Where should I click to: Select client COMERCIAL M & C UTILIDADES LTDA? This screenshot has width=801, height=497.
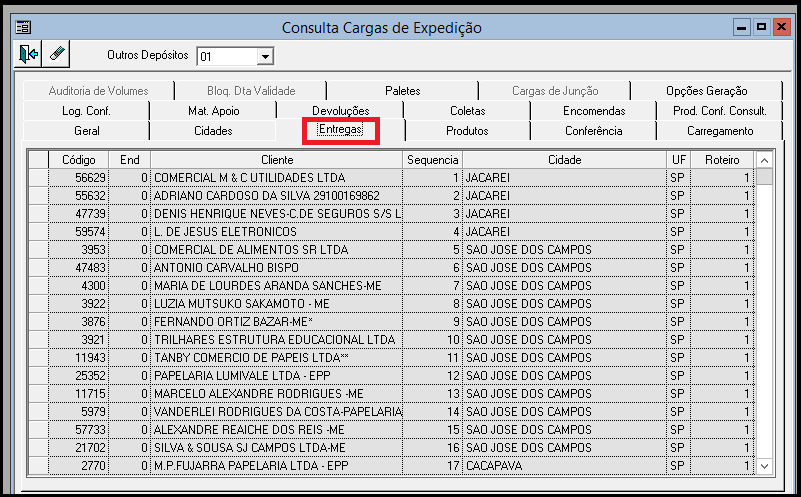coord(276,178)
